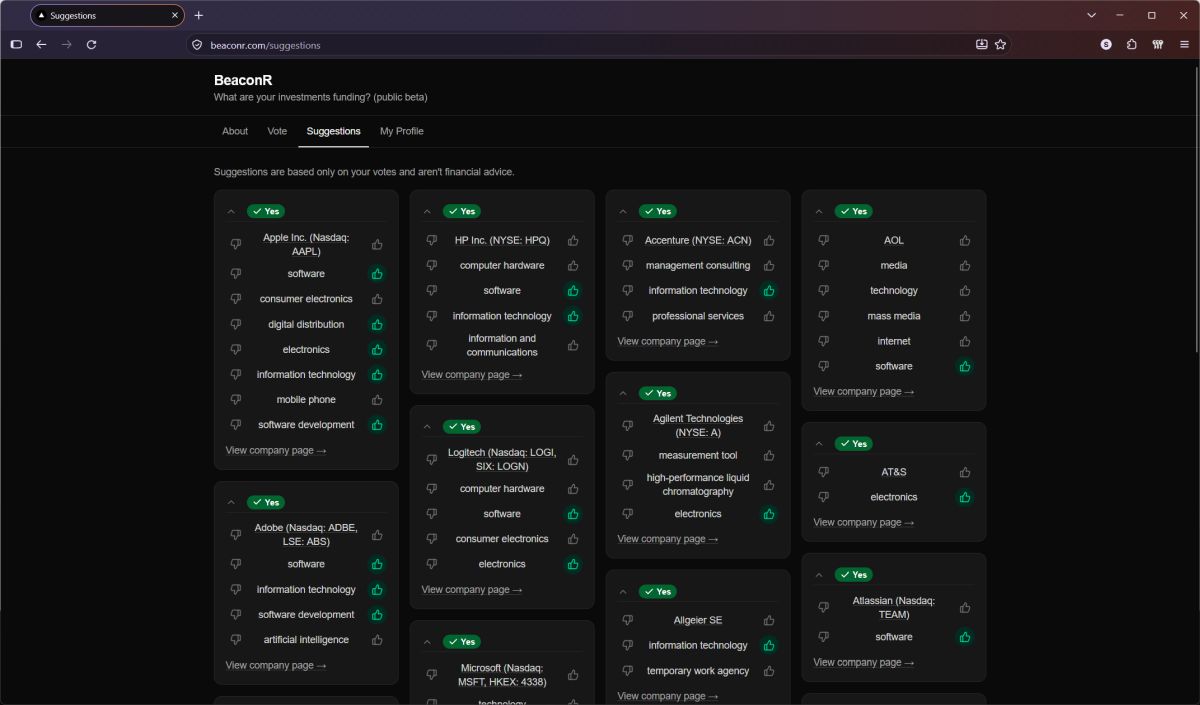This screenshot has width=1200, height=705.
Task: Toggle like on Accenture information technology
Action: 769,291
